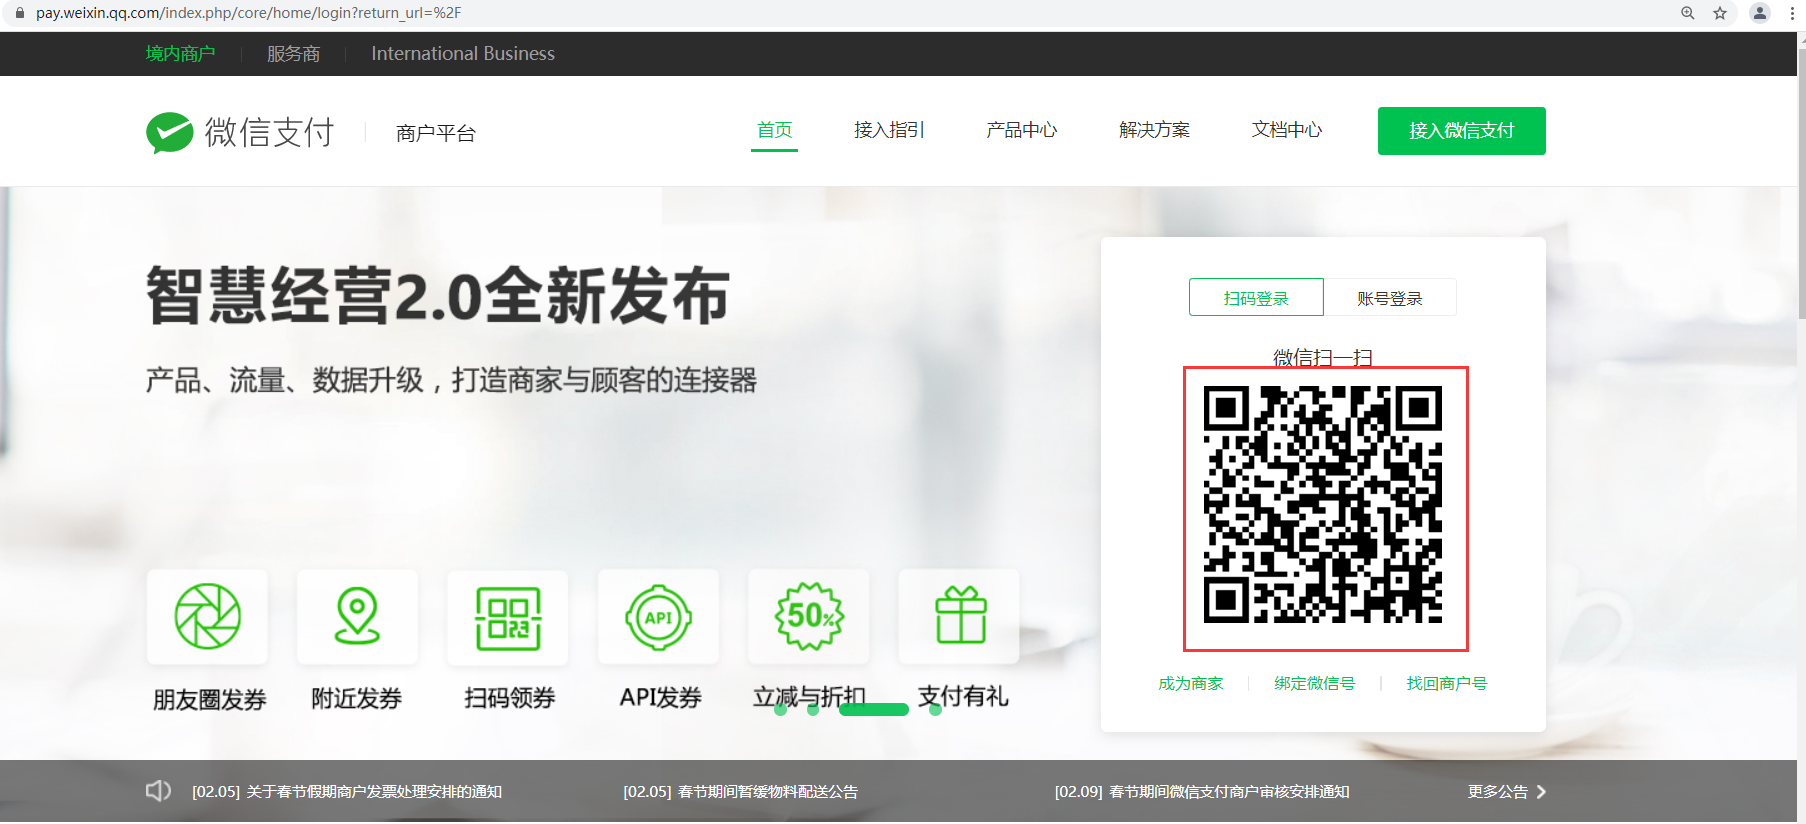The width and height of the screenshot is (1806, 824).
Task: Click the login QR code image
Action: coord(1324,505)
